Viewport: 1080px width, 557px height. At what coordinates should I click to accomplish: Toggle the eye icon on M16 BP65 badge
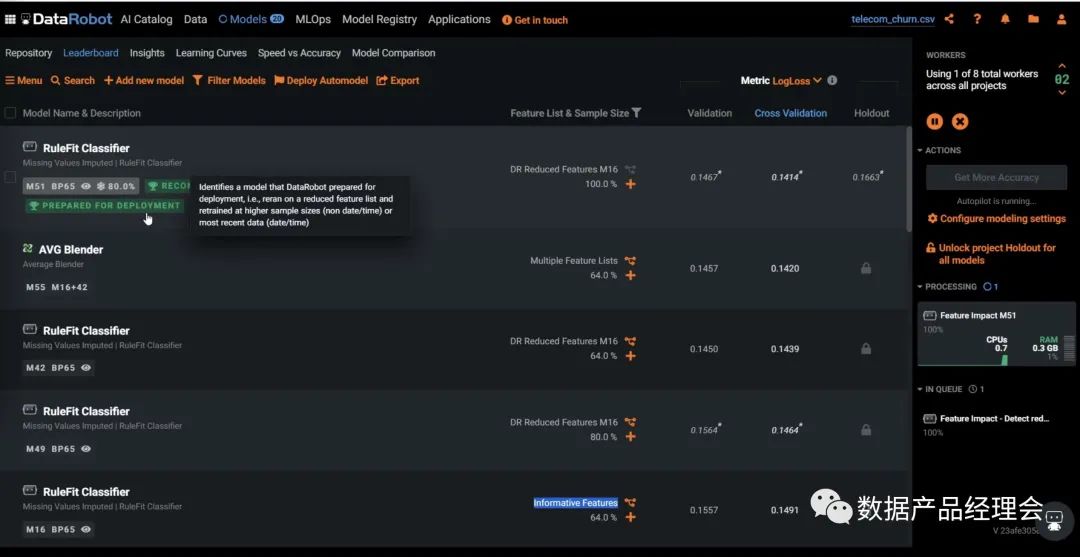click(86, 529)
